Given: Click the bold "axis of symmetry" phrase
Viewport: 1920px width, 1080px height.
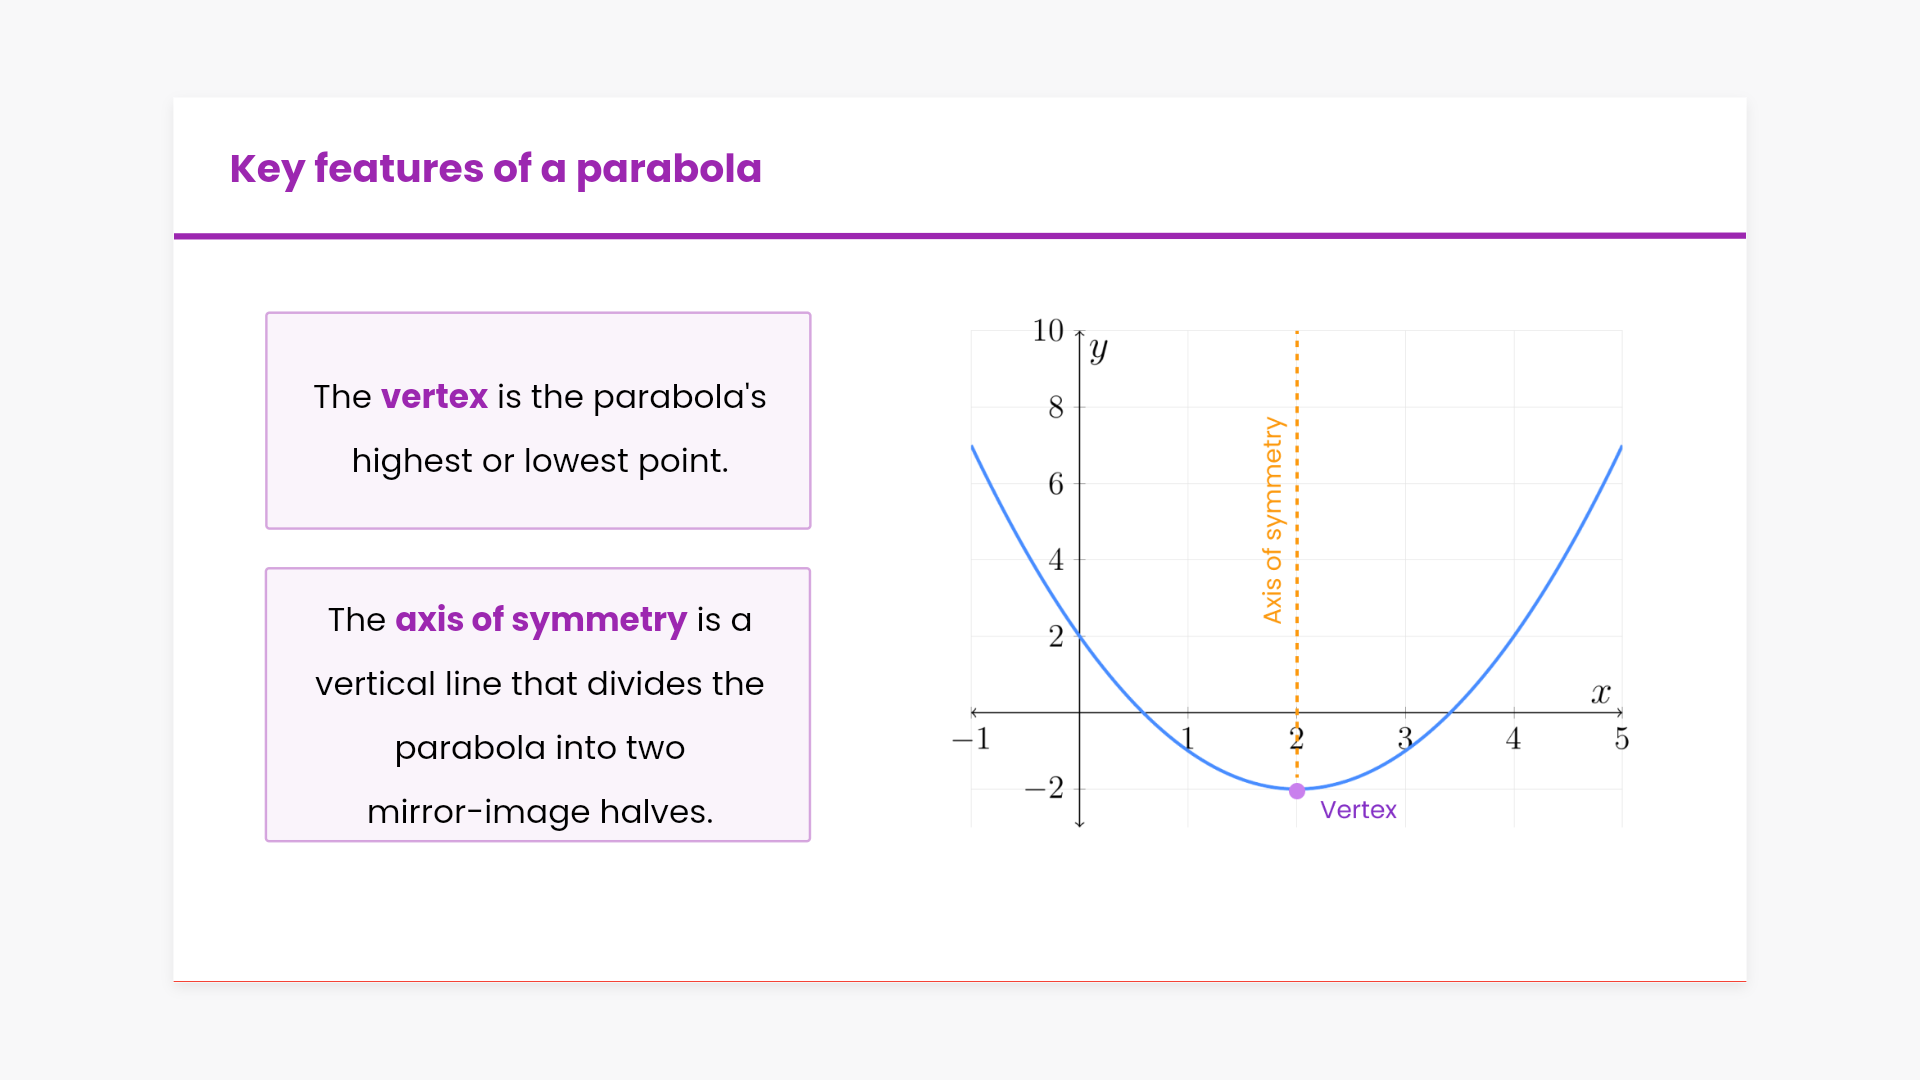Looking at the screenshot, I should pos(540,620).
